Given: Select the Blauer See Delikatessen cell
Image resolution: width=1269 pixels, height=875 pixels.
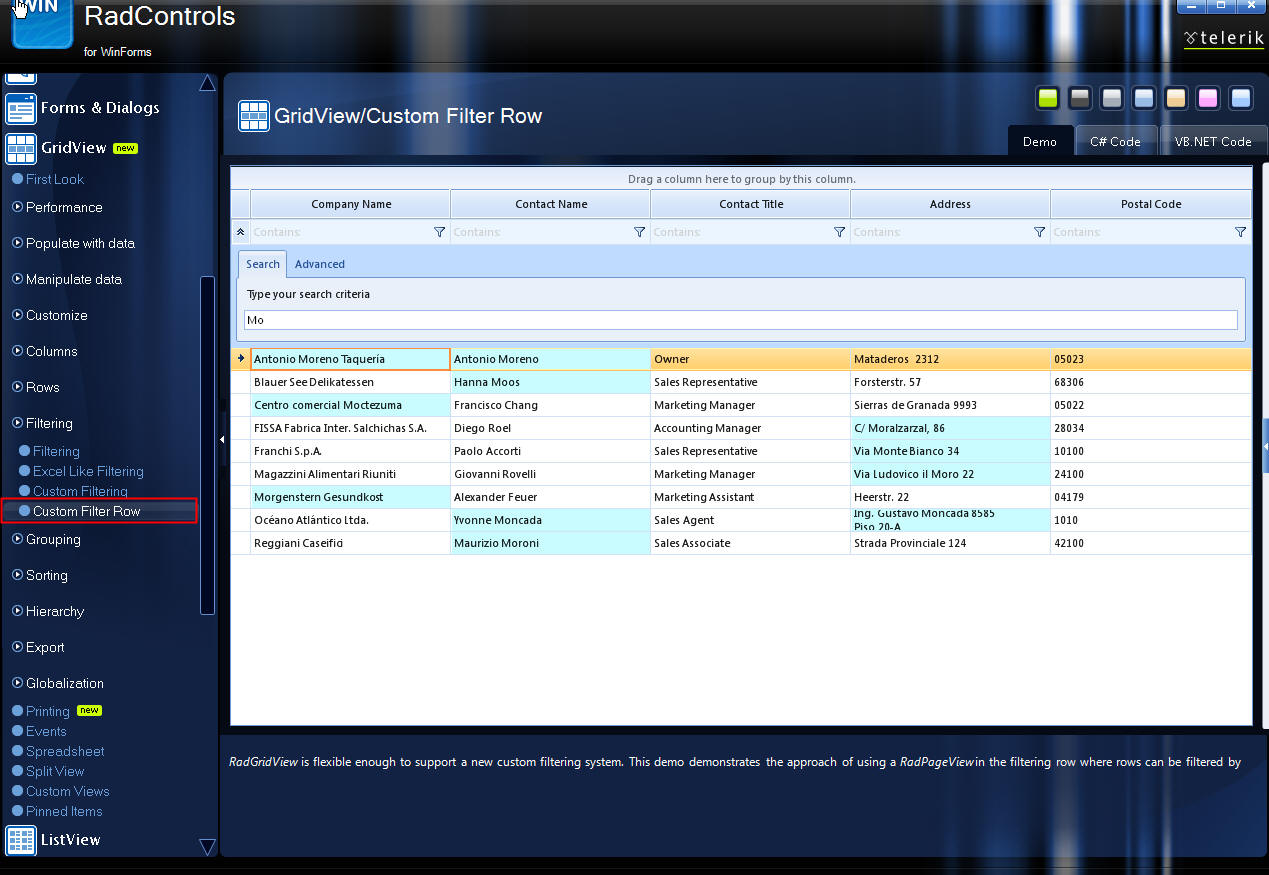Looking at the screenshot, I should coord(351,382).
